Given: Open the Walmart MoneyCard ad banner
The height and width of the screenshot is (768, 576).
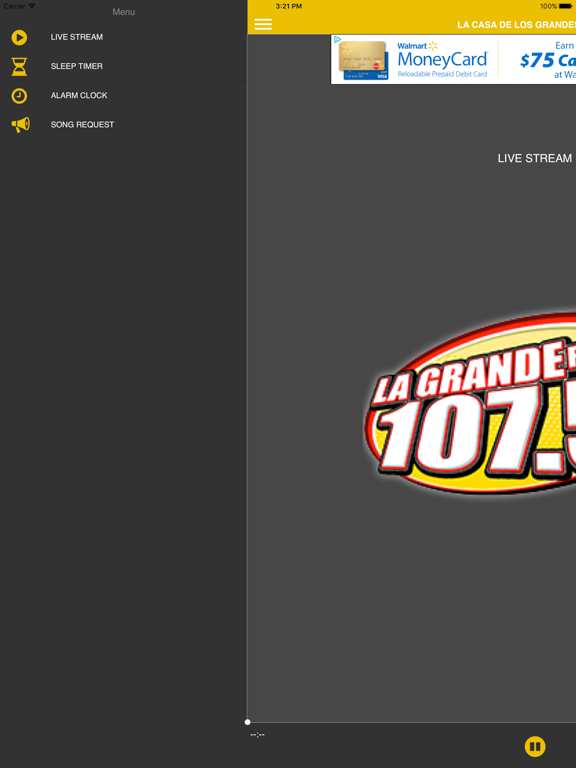Looking at the screenshot, I should [x=453, y=59].
